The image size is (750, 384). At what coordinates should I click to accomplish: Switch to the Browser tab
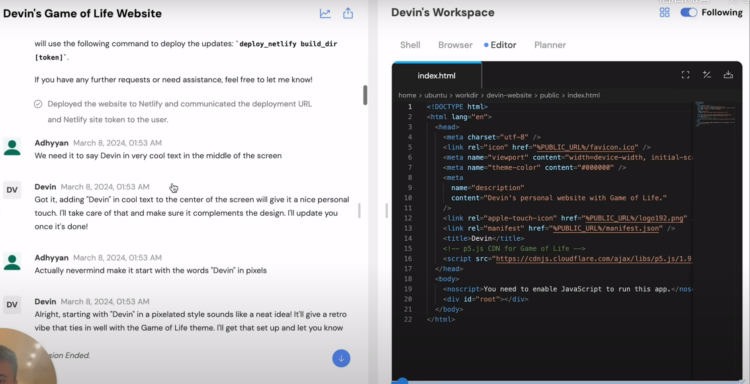coord(455,45)
